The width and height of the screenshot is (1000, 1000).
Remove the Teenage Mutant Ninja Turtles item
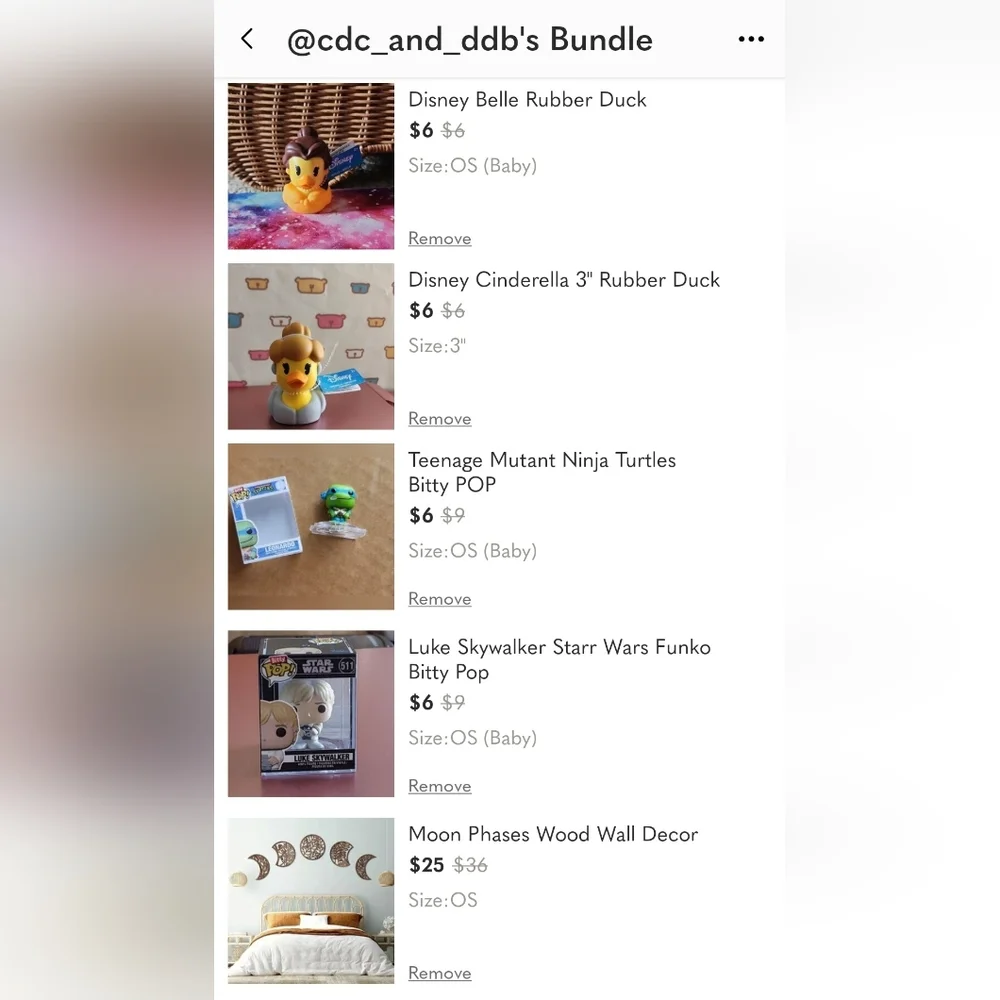[439, 599]
